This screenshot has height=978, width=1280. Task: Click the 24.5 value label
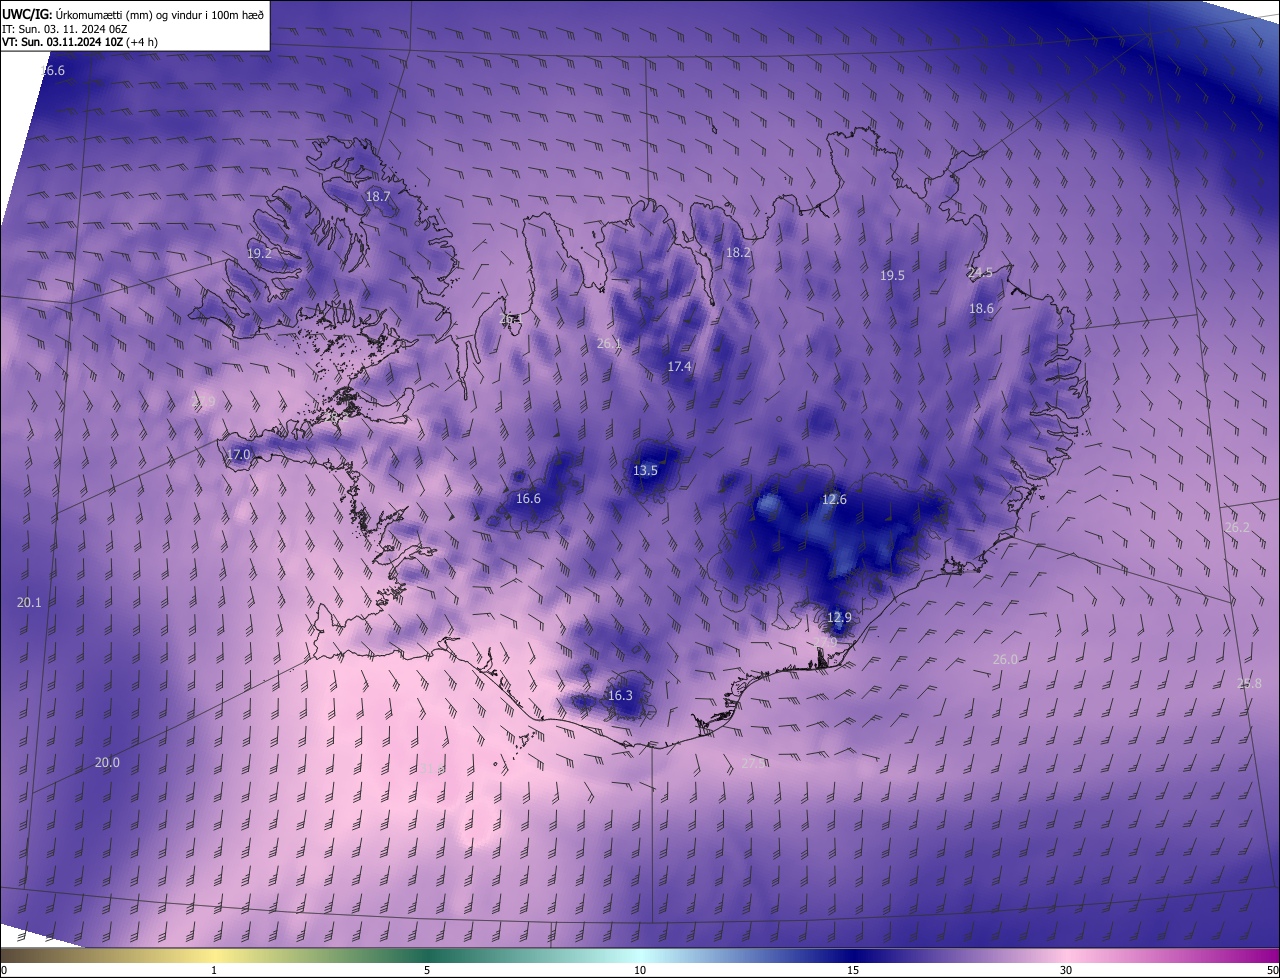[981, 272]
